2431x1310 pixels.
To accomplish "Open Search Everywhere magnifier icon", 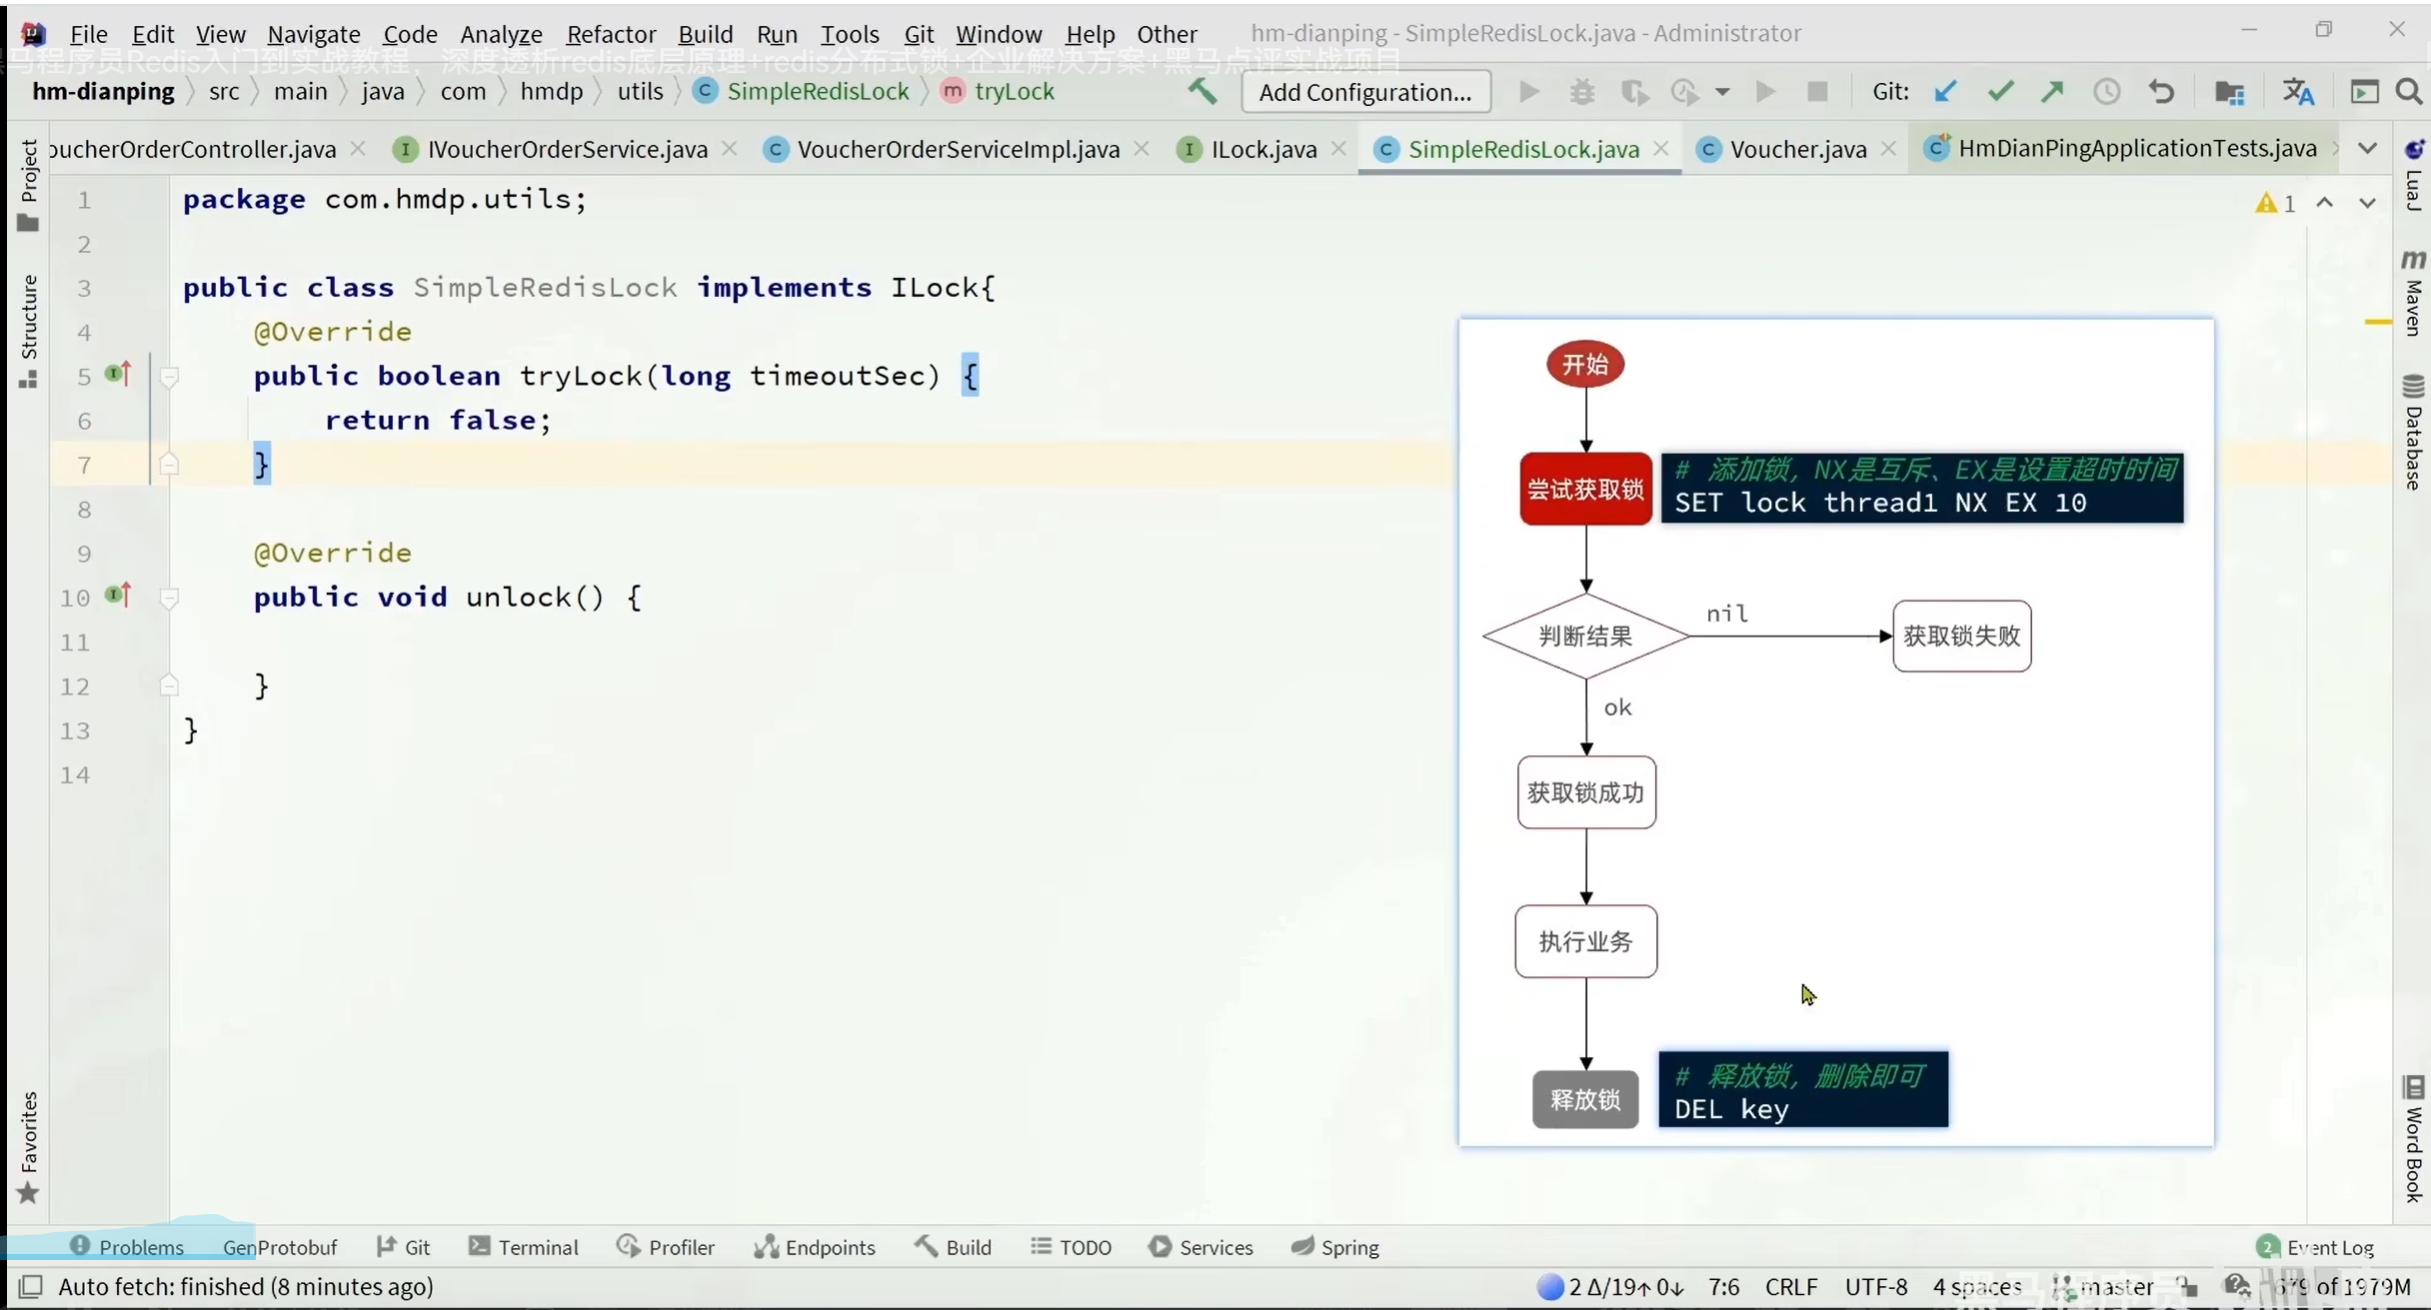I will click(x=2409, y=92).
